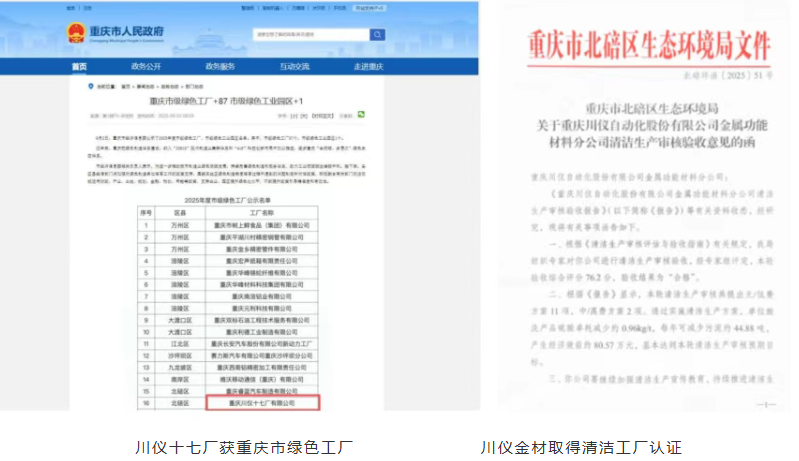Screen dimensions: 799x461
Task: Click the 重庆市人民政府 site title
Action: click(127, 31)
